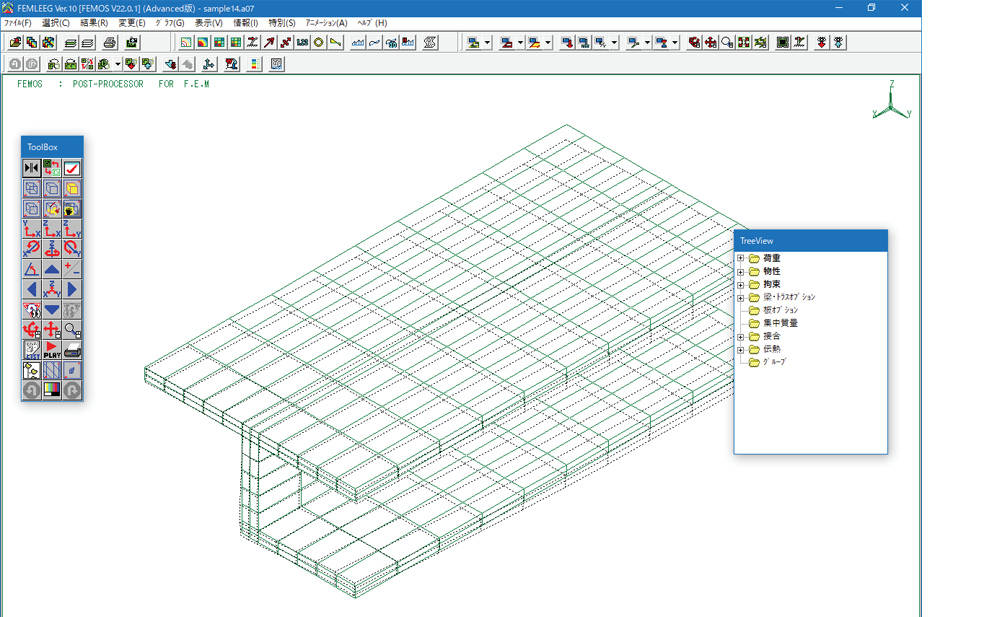Click the left triangle arrow in ToolBox
1000x617 pixels.
click(x=31, y=289)
